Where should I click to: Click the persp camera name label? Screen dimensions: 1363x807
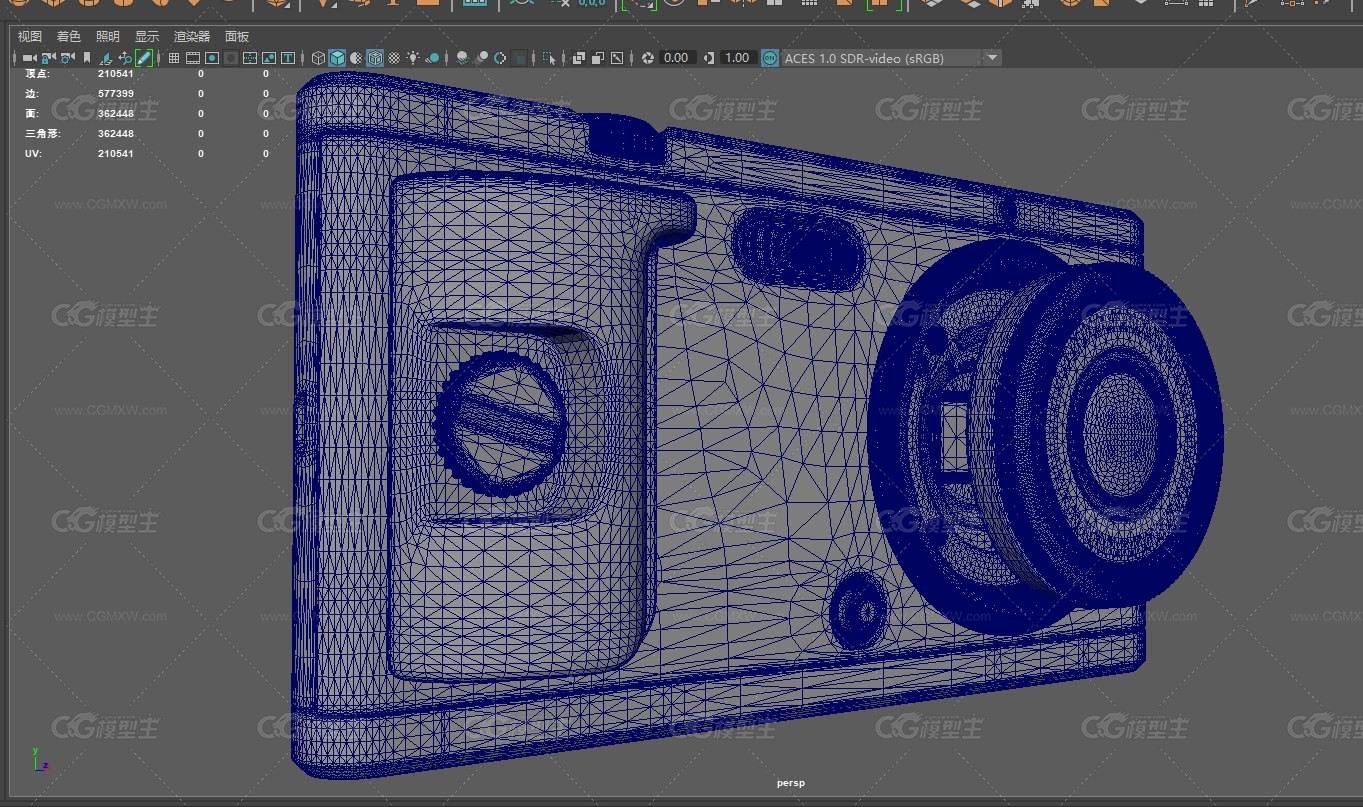(790, 783)
